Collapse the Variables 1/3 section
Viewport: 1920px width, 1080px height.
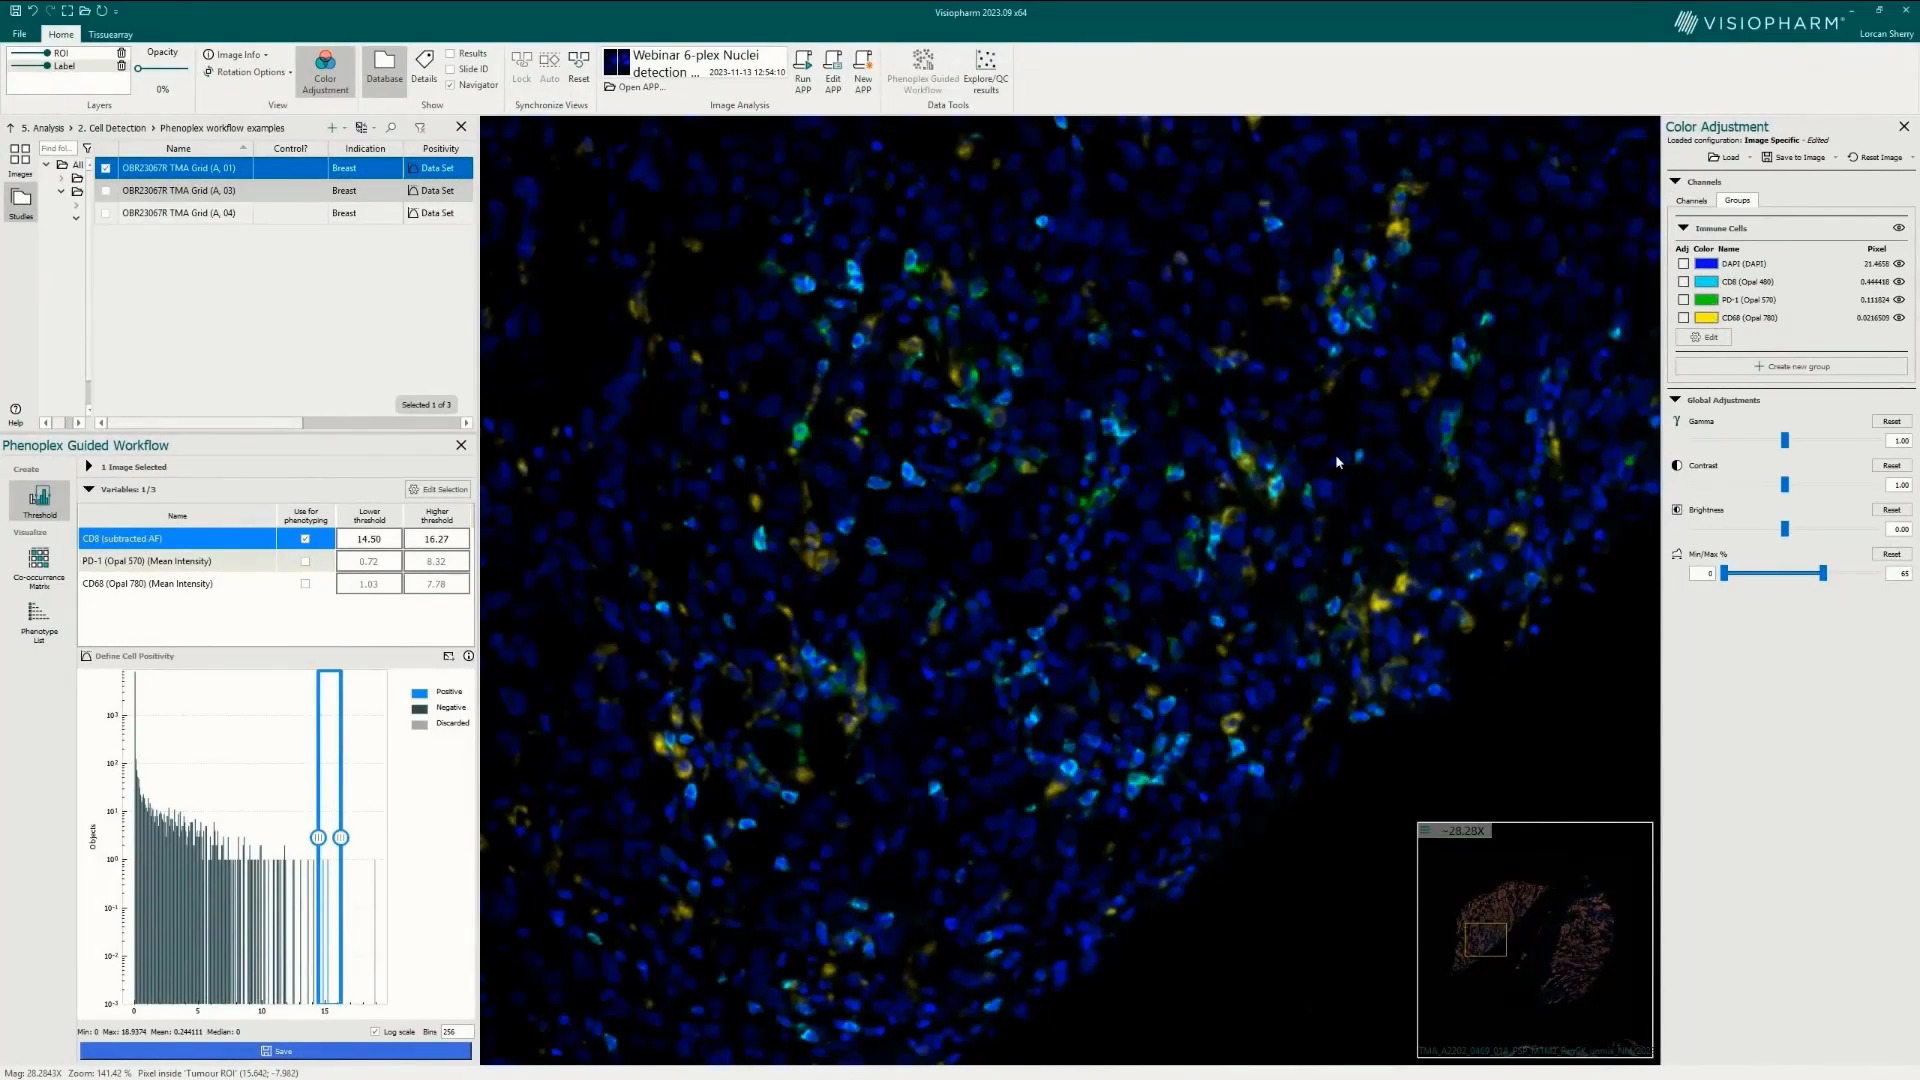pyautogui.click(x=89, y=489)
